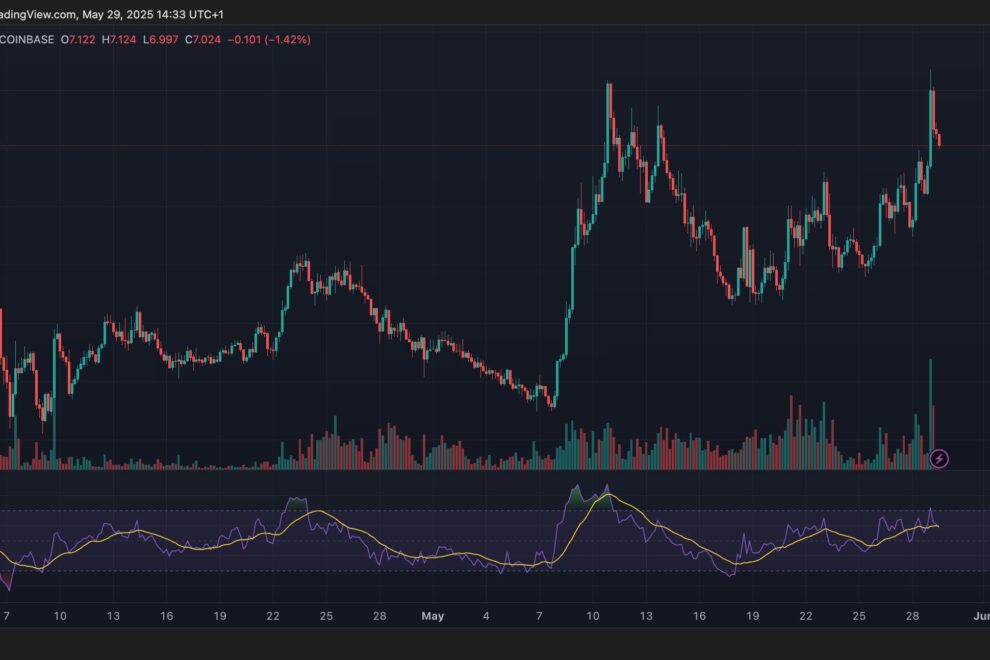Click the date 4 after May label
The height and width of the screenshot is (660, 990).
pos(486,616)
